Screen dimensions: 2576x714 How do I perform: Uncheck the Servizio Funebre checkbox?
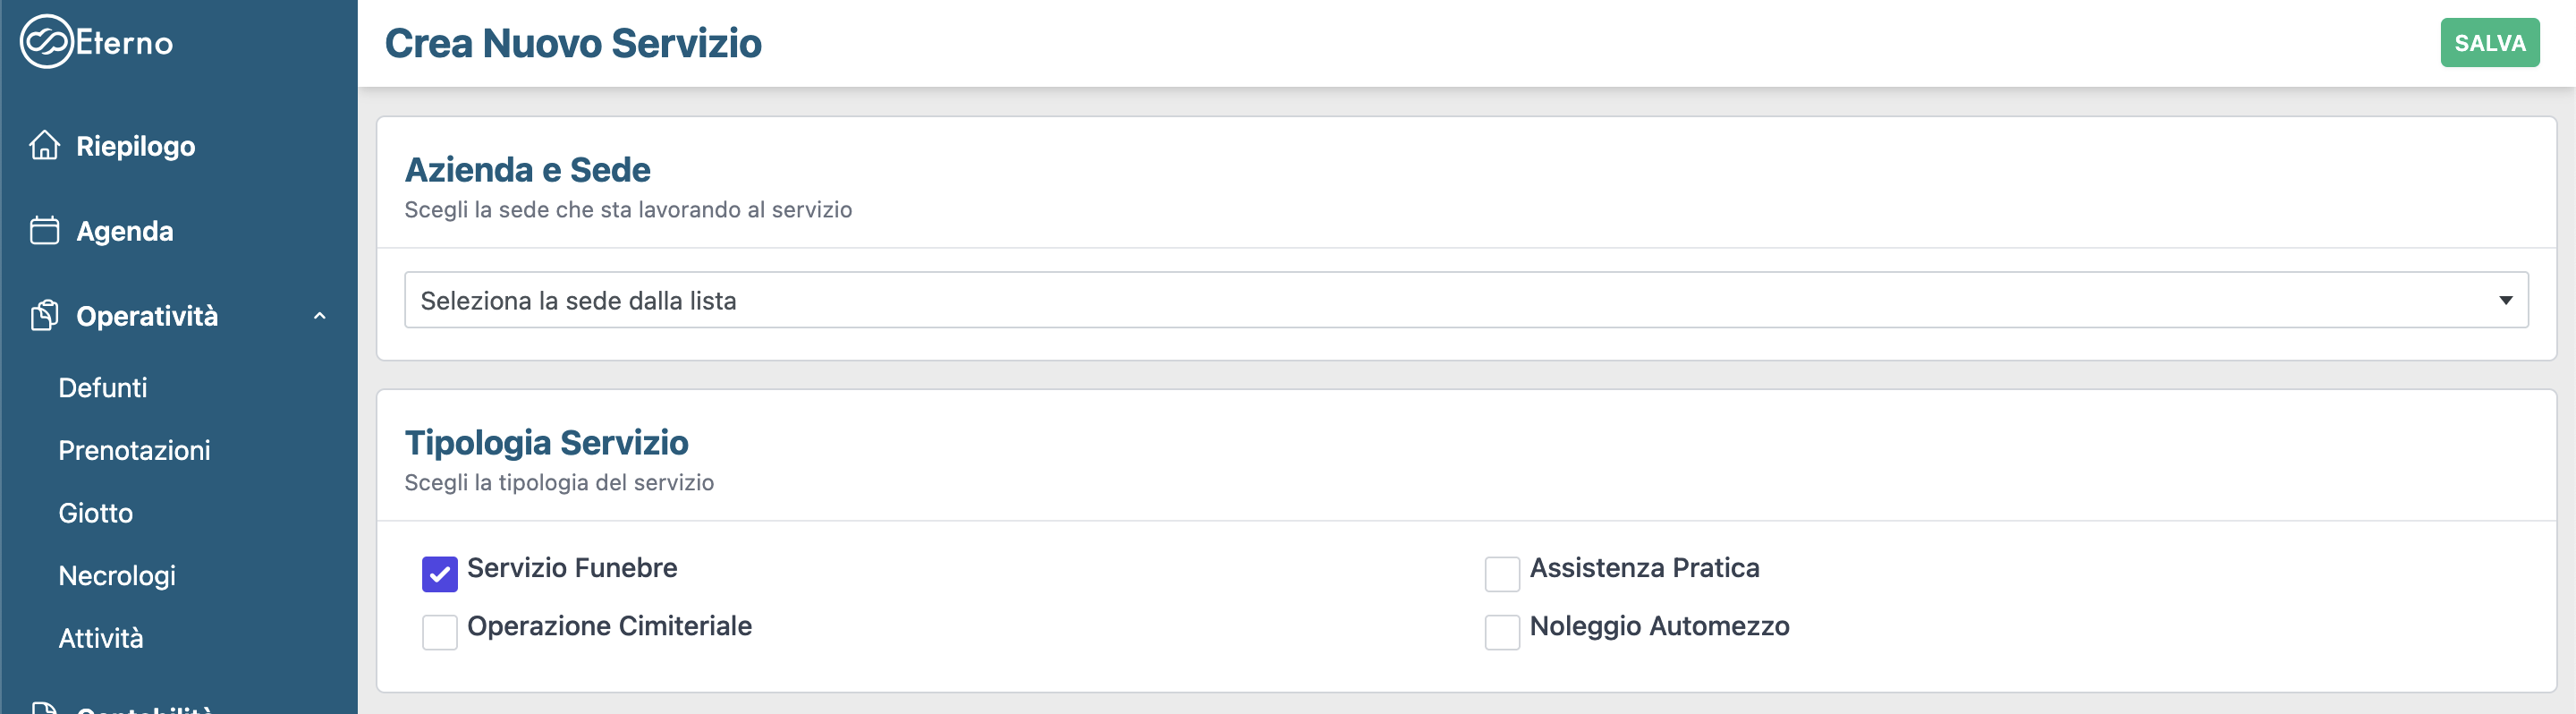coord(440,574)
